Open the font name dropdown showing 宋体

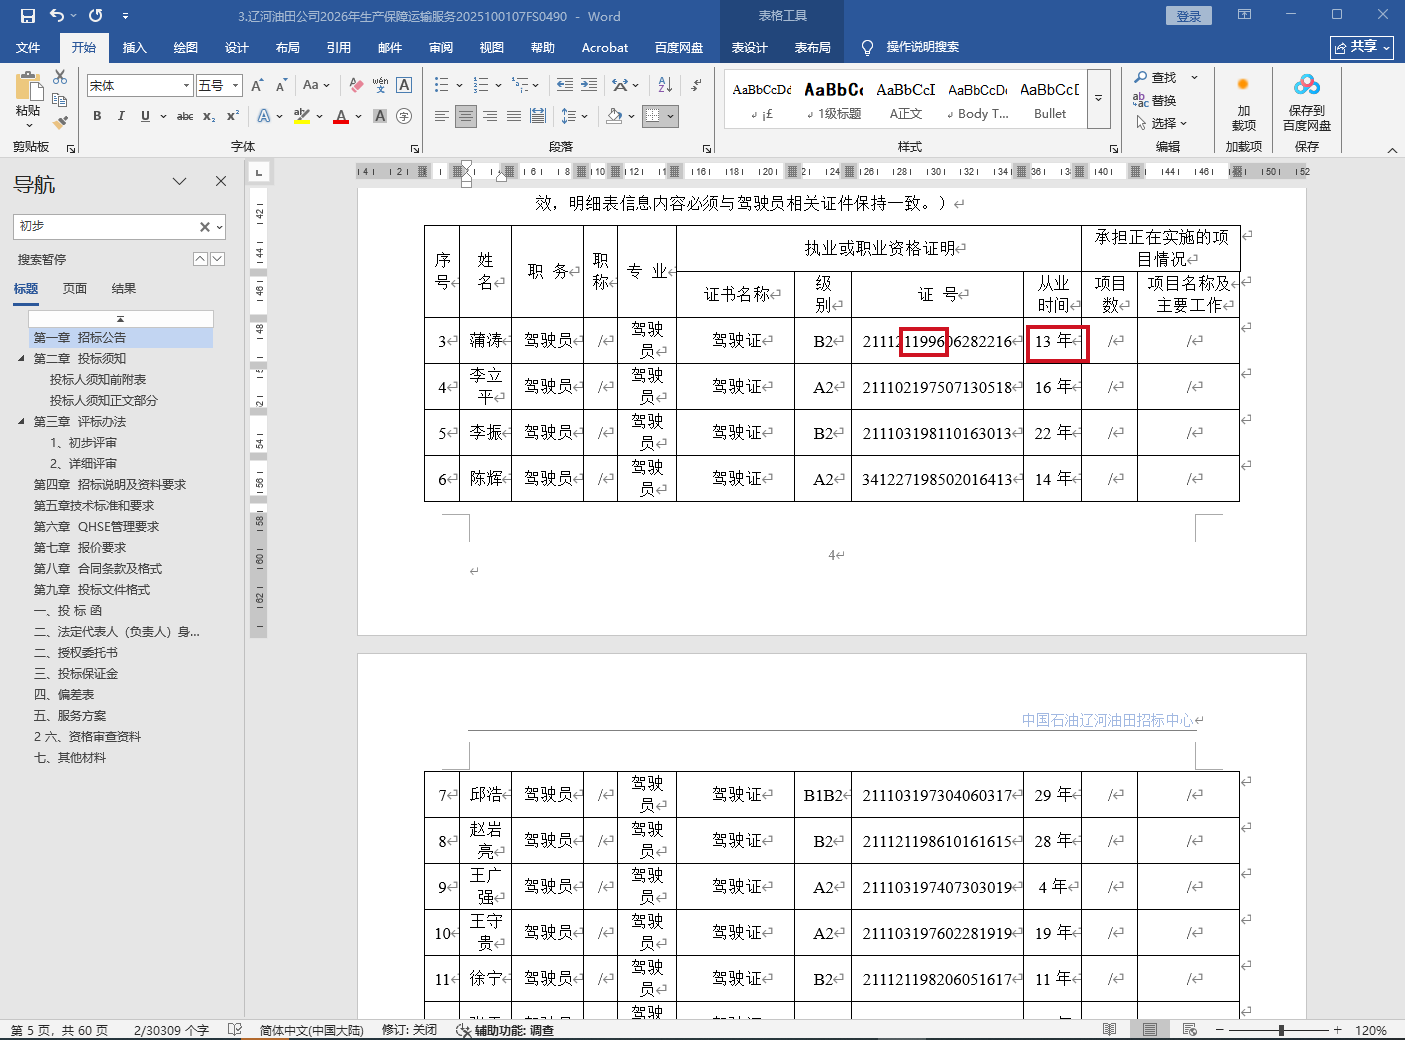186,86
